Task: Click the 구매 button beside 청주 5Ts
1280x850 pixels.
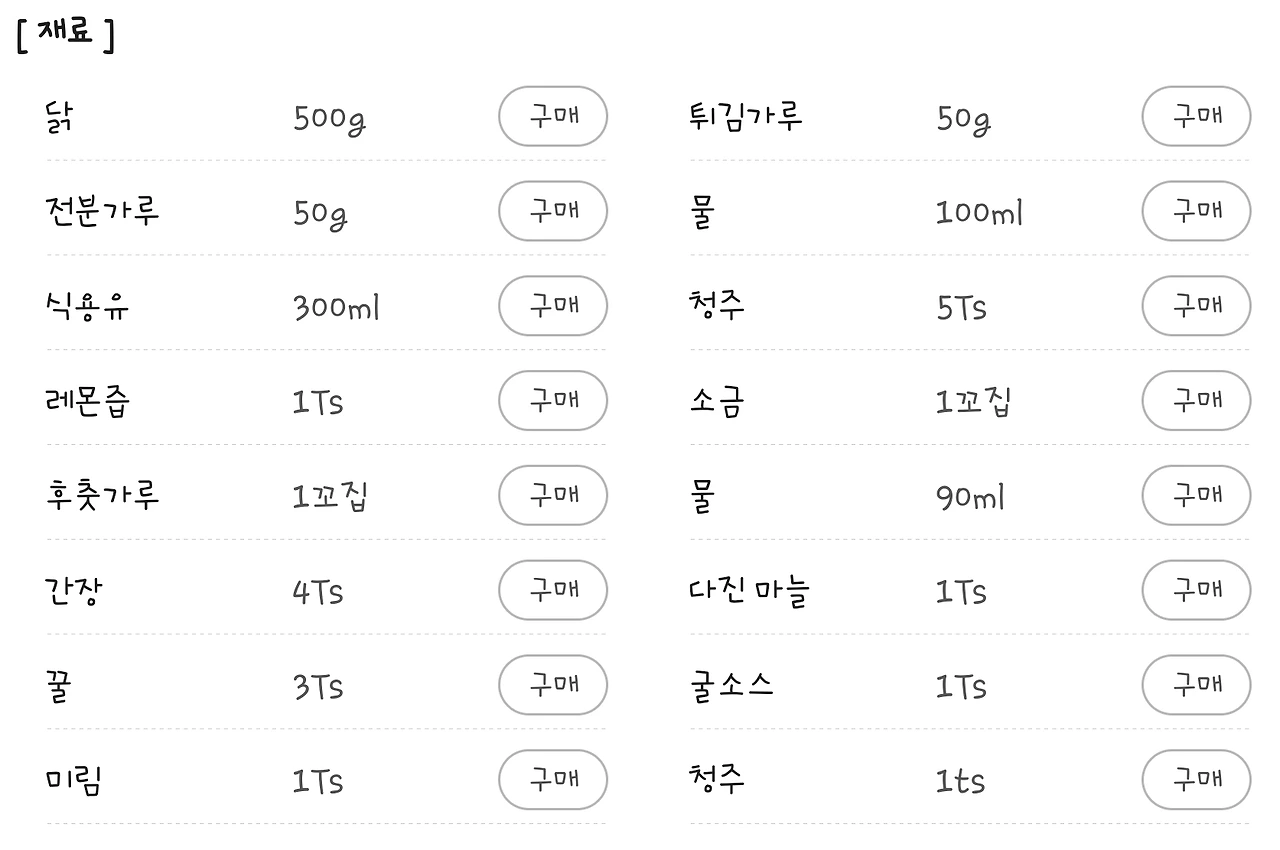Action: (x=1196, y=306)
